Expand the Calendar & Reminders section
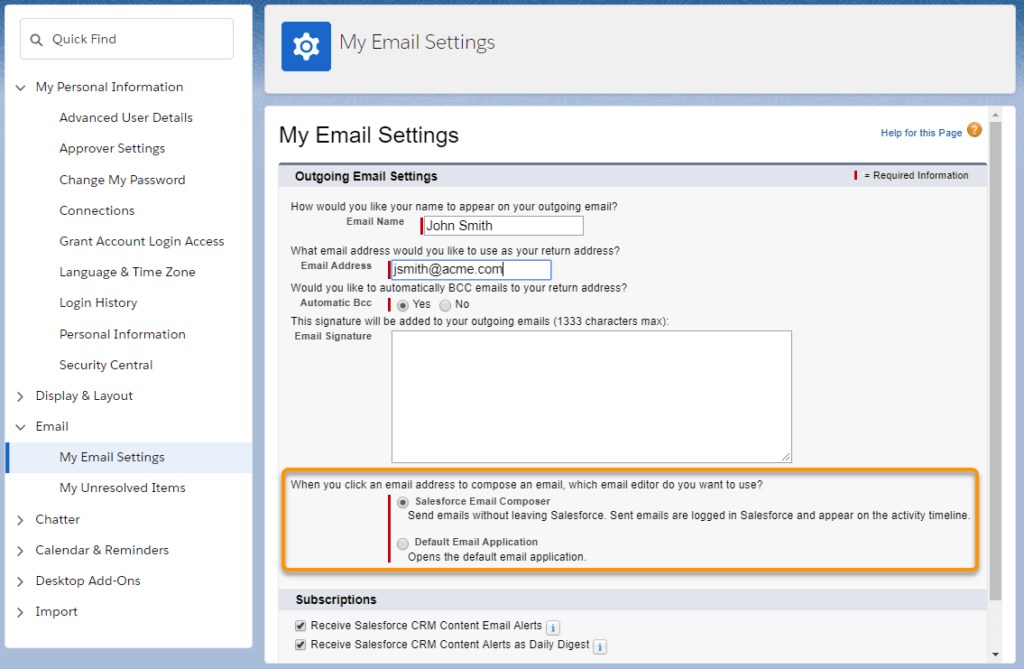 tap(20, 551)
